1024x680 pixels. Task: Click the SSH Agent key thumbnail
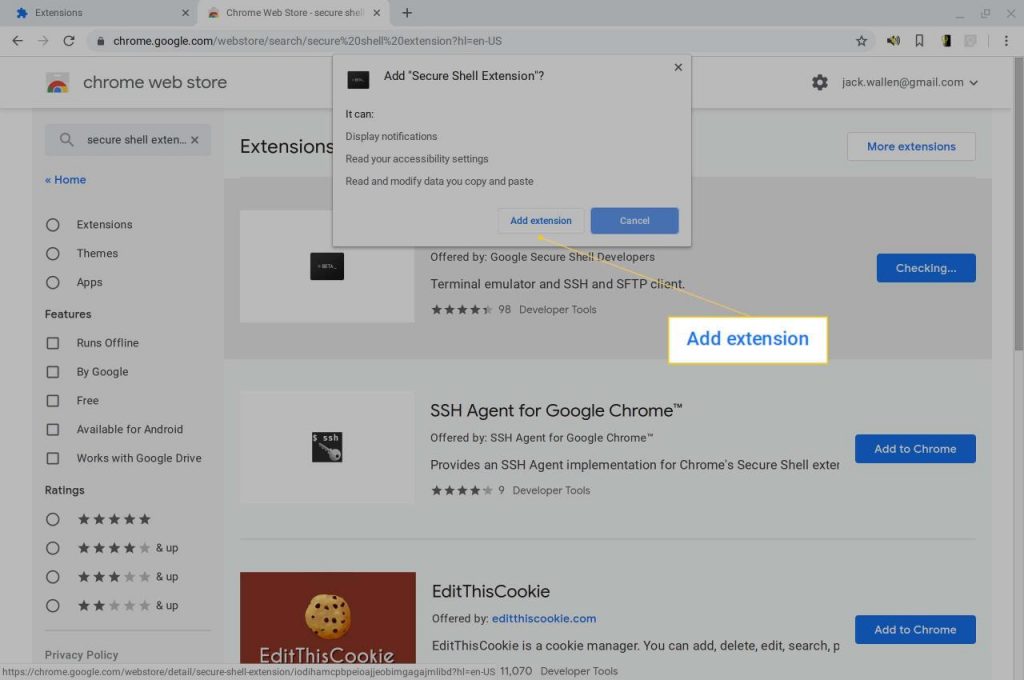[327, 447]
